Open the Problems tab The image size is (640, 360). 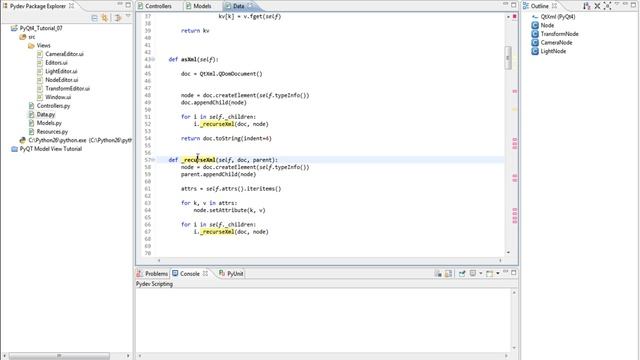tap(152, 273)
